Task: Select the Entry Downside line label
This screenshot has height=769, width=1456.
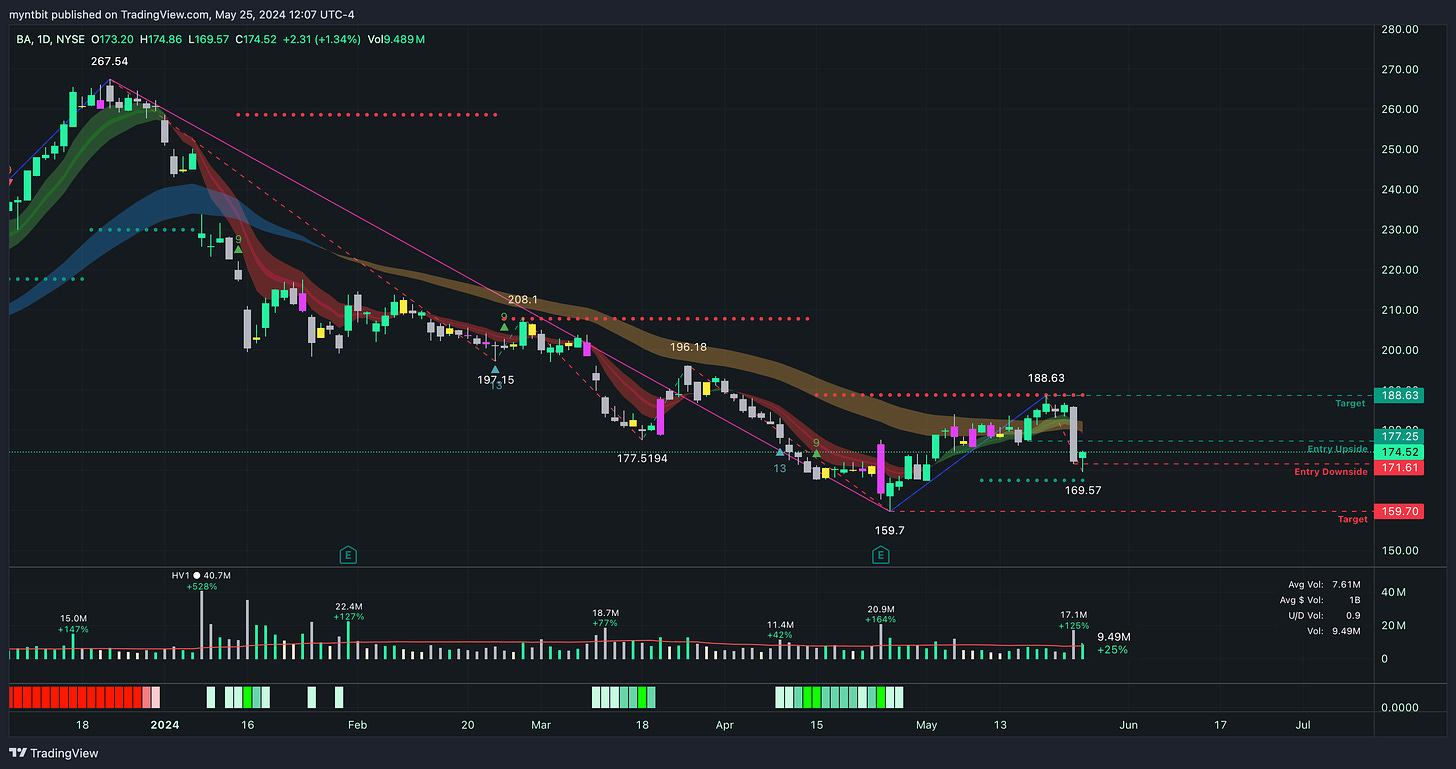Action: 1331,472
